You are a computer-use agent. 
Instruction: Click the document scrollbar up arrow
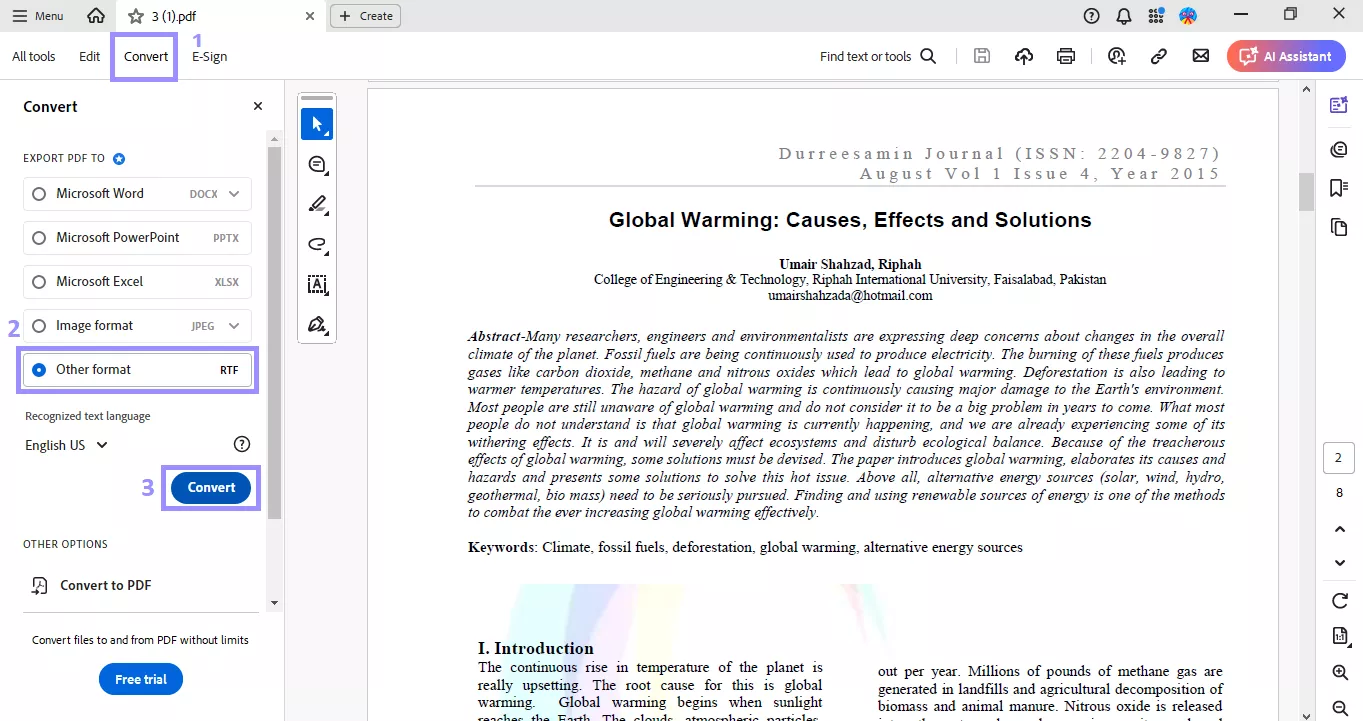point(1306,89)
